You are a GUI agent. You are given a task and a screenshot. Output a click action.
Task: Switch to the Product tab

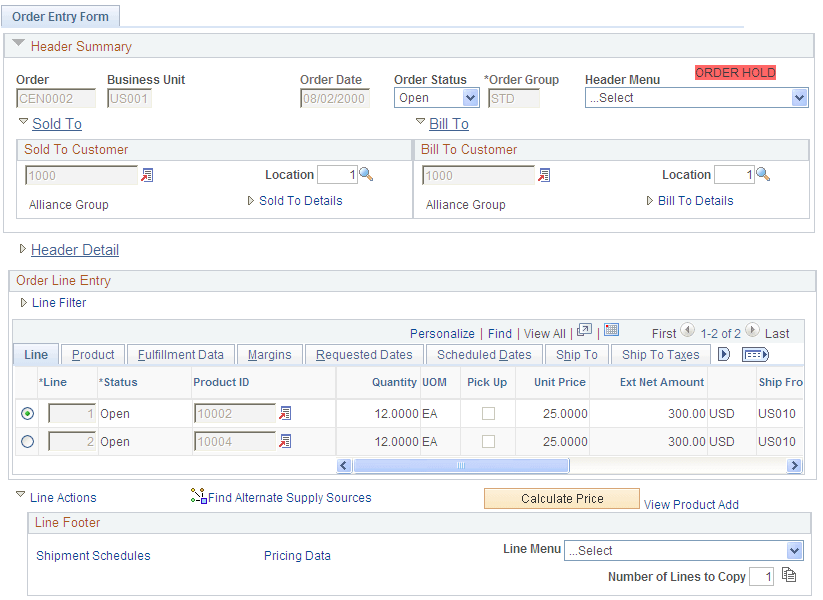[93, 355]
